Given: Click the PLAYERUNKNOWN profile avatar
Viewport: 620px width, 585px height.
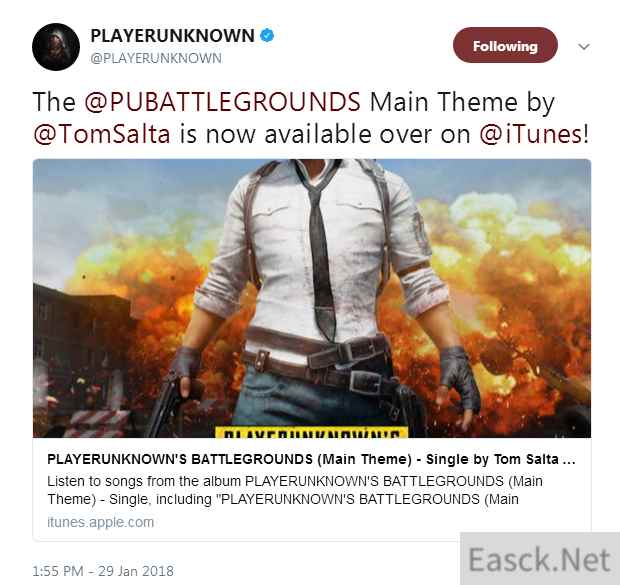Looking at the screenshot, I should (56, 47).
